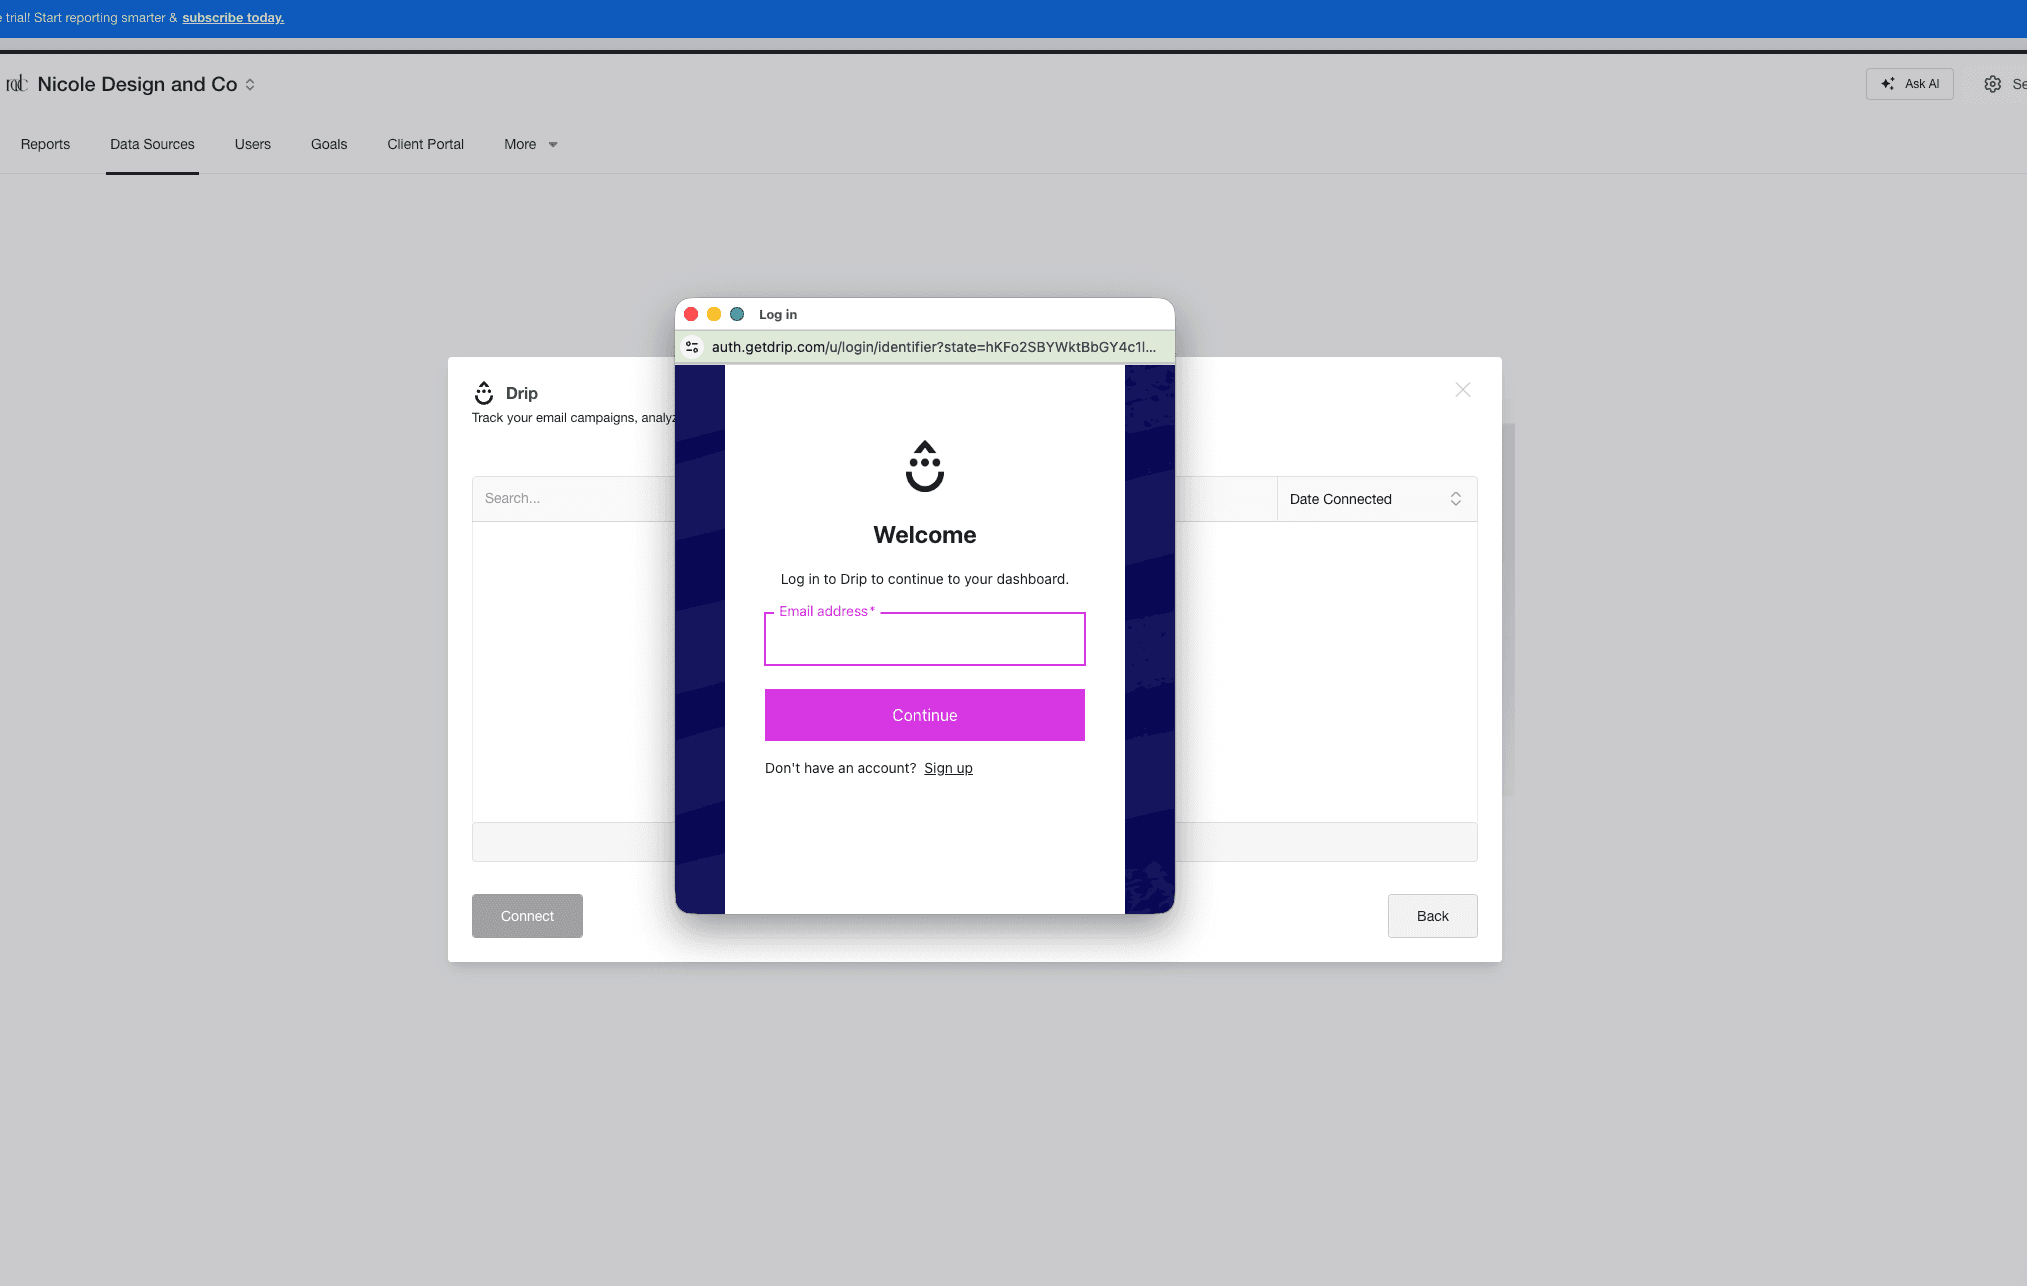
Task: Switch to the Goals tab
Action: (329, 144)
